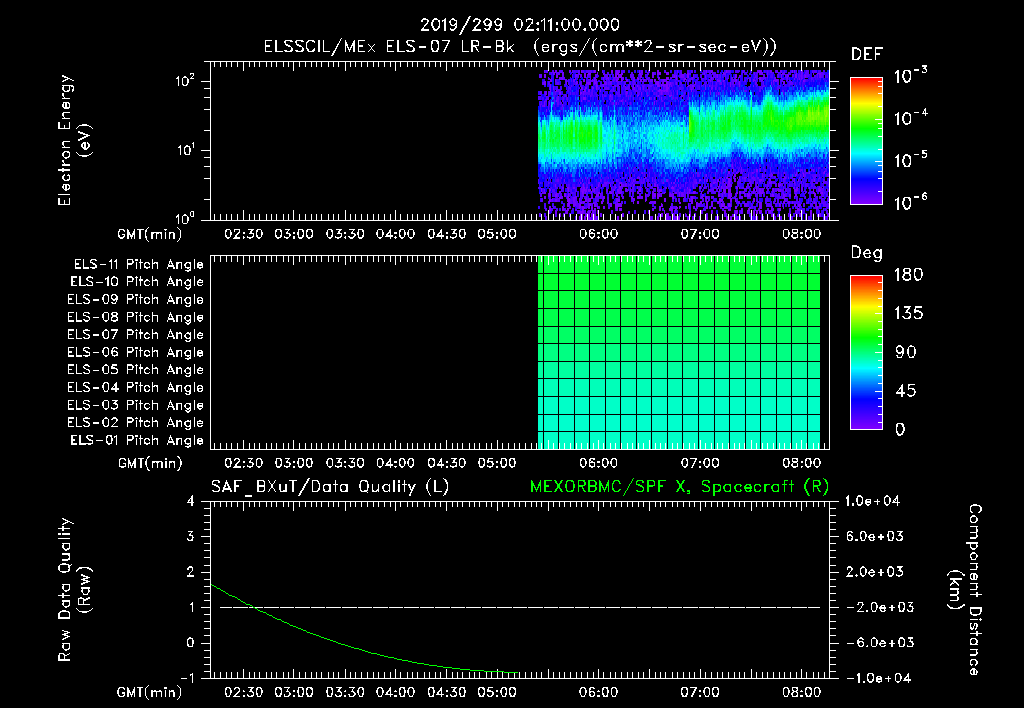This screenshot has height=708, width=1024.
Task: Click the 10^-6 DEF color bar value
Action: pyautogui.click(x=910, y=201)
